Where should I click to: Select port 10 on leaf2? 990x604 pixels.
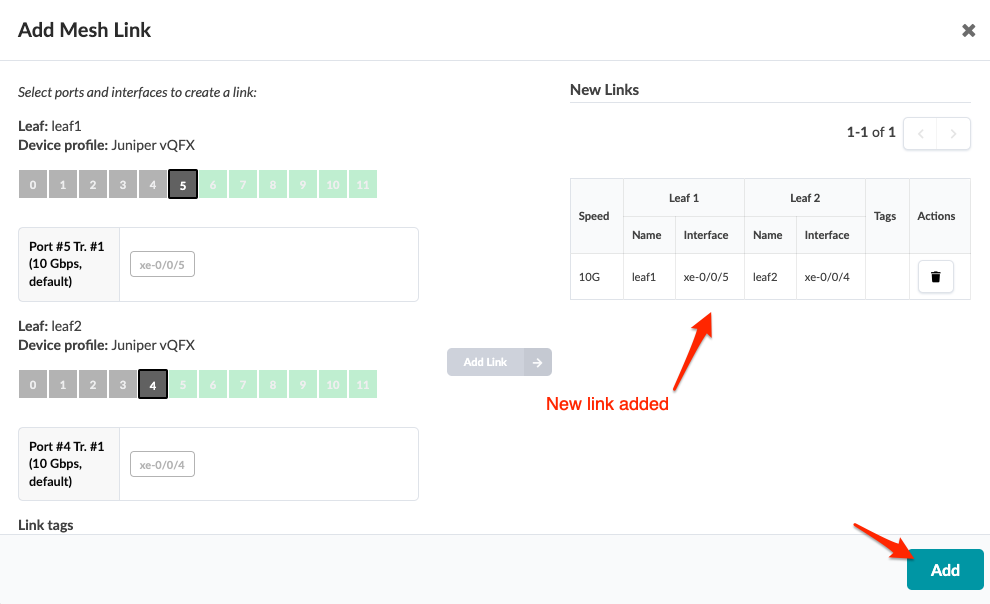[x=333, y=384]
